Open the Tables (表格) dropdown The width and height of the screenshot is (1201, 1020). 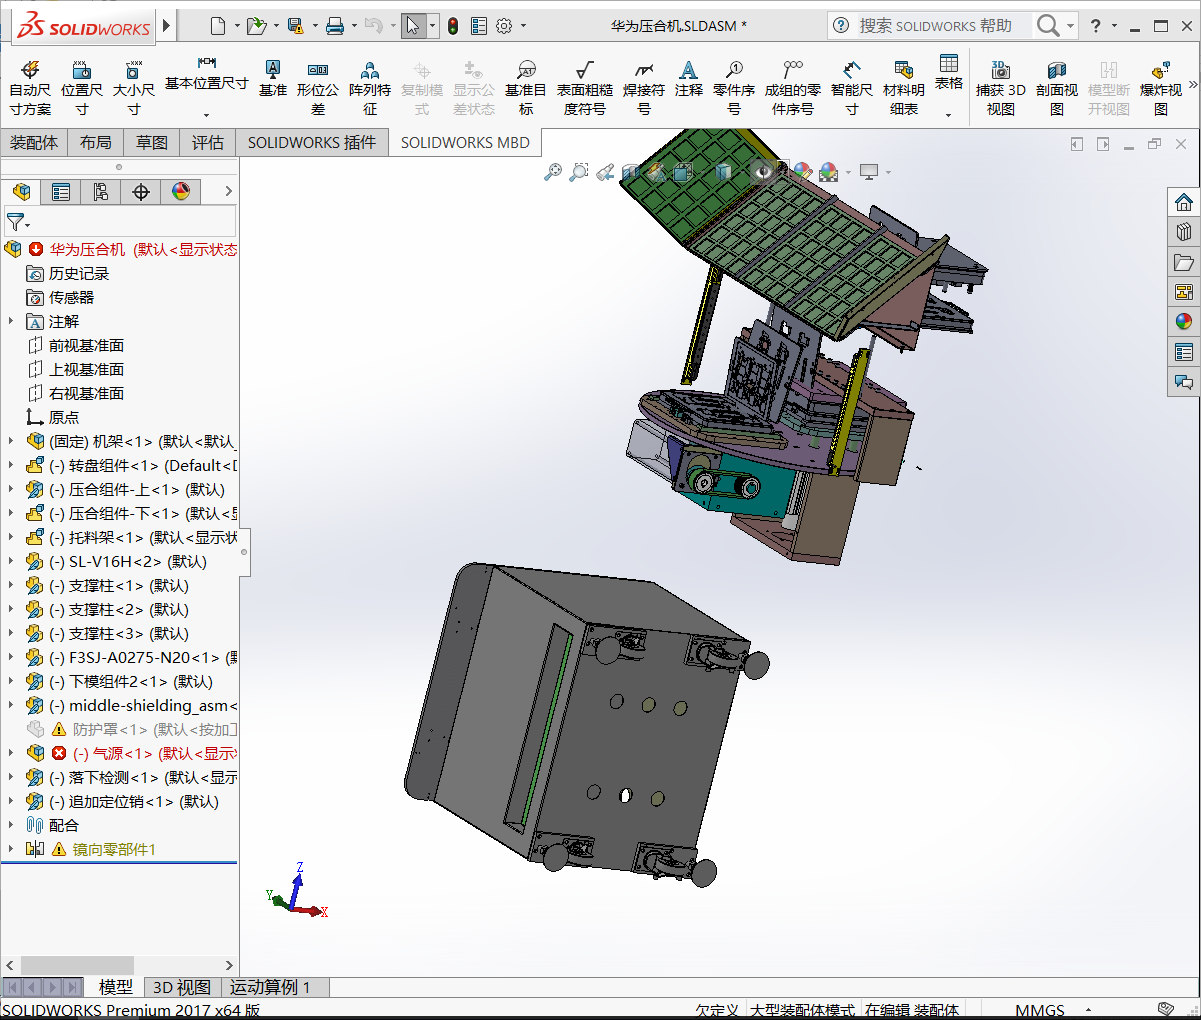[949, 114]
